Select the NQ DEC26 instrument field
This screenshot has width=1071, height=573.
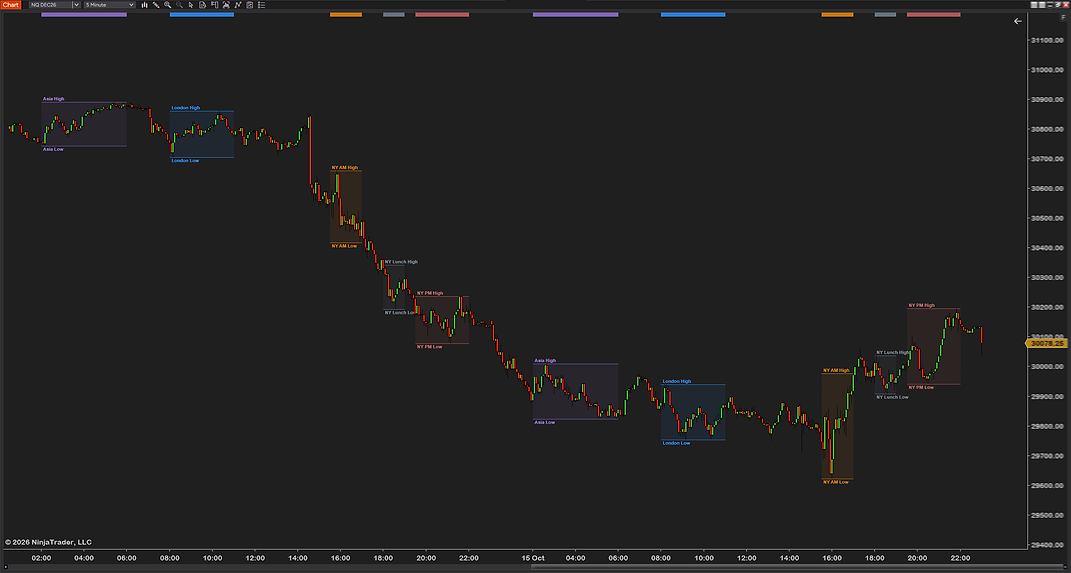tap(50, 5)
